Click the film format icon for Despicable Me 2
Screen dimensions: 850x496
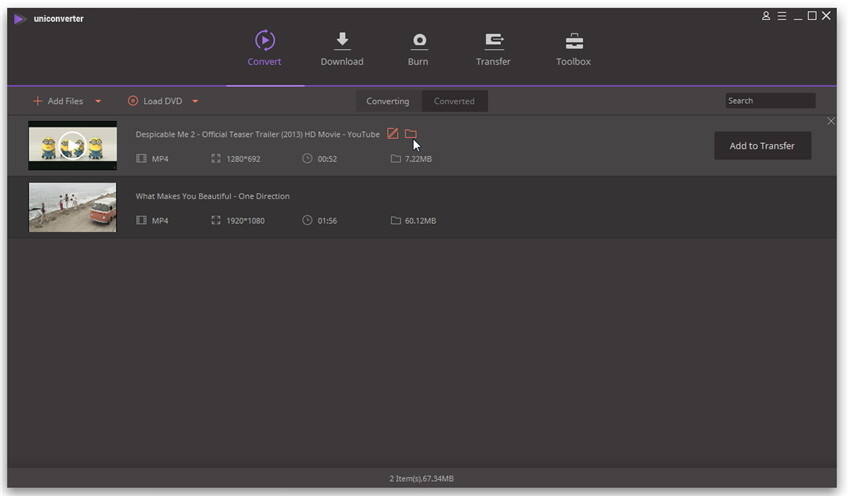click(141, 158)
